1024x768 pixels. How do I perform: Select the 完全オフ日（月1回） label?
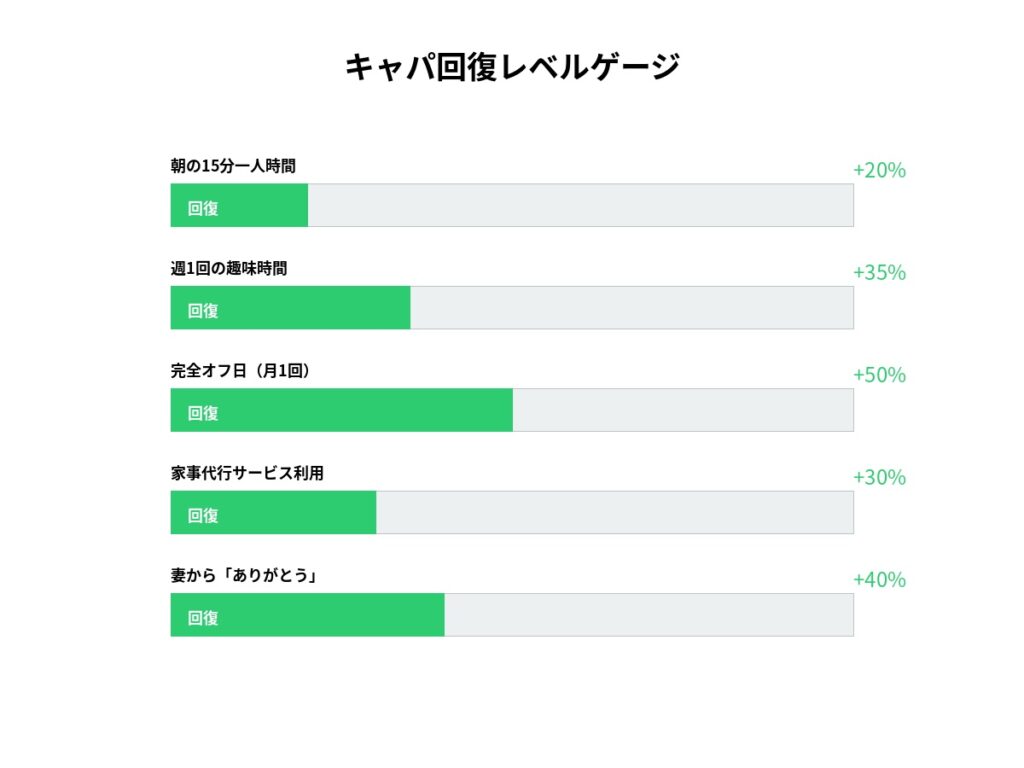coord(241,371)
